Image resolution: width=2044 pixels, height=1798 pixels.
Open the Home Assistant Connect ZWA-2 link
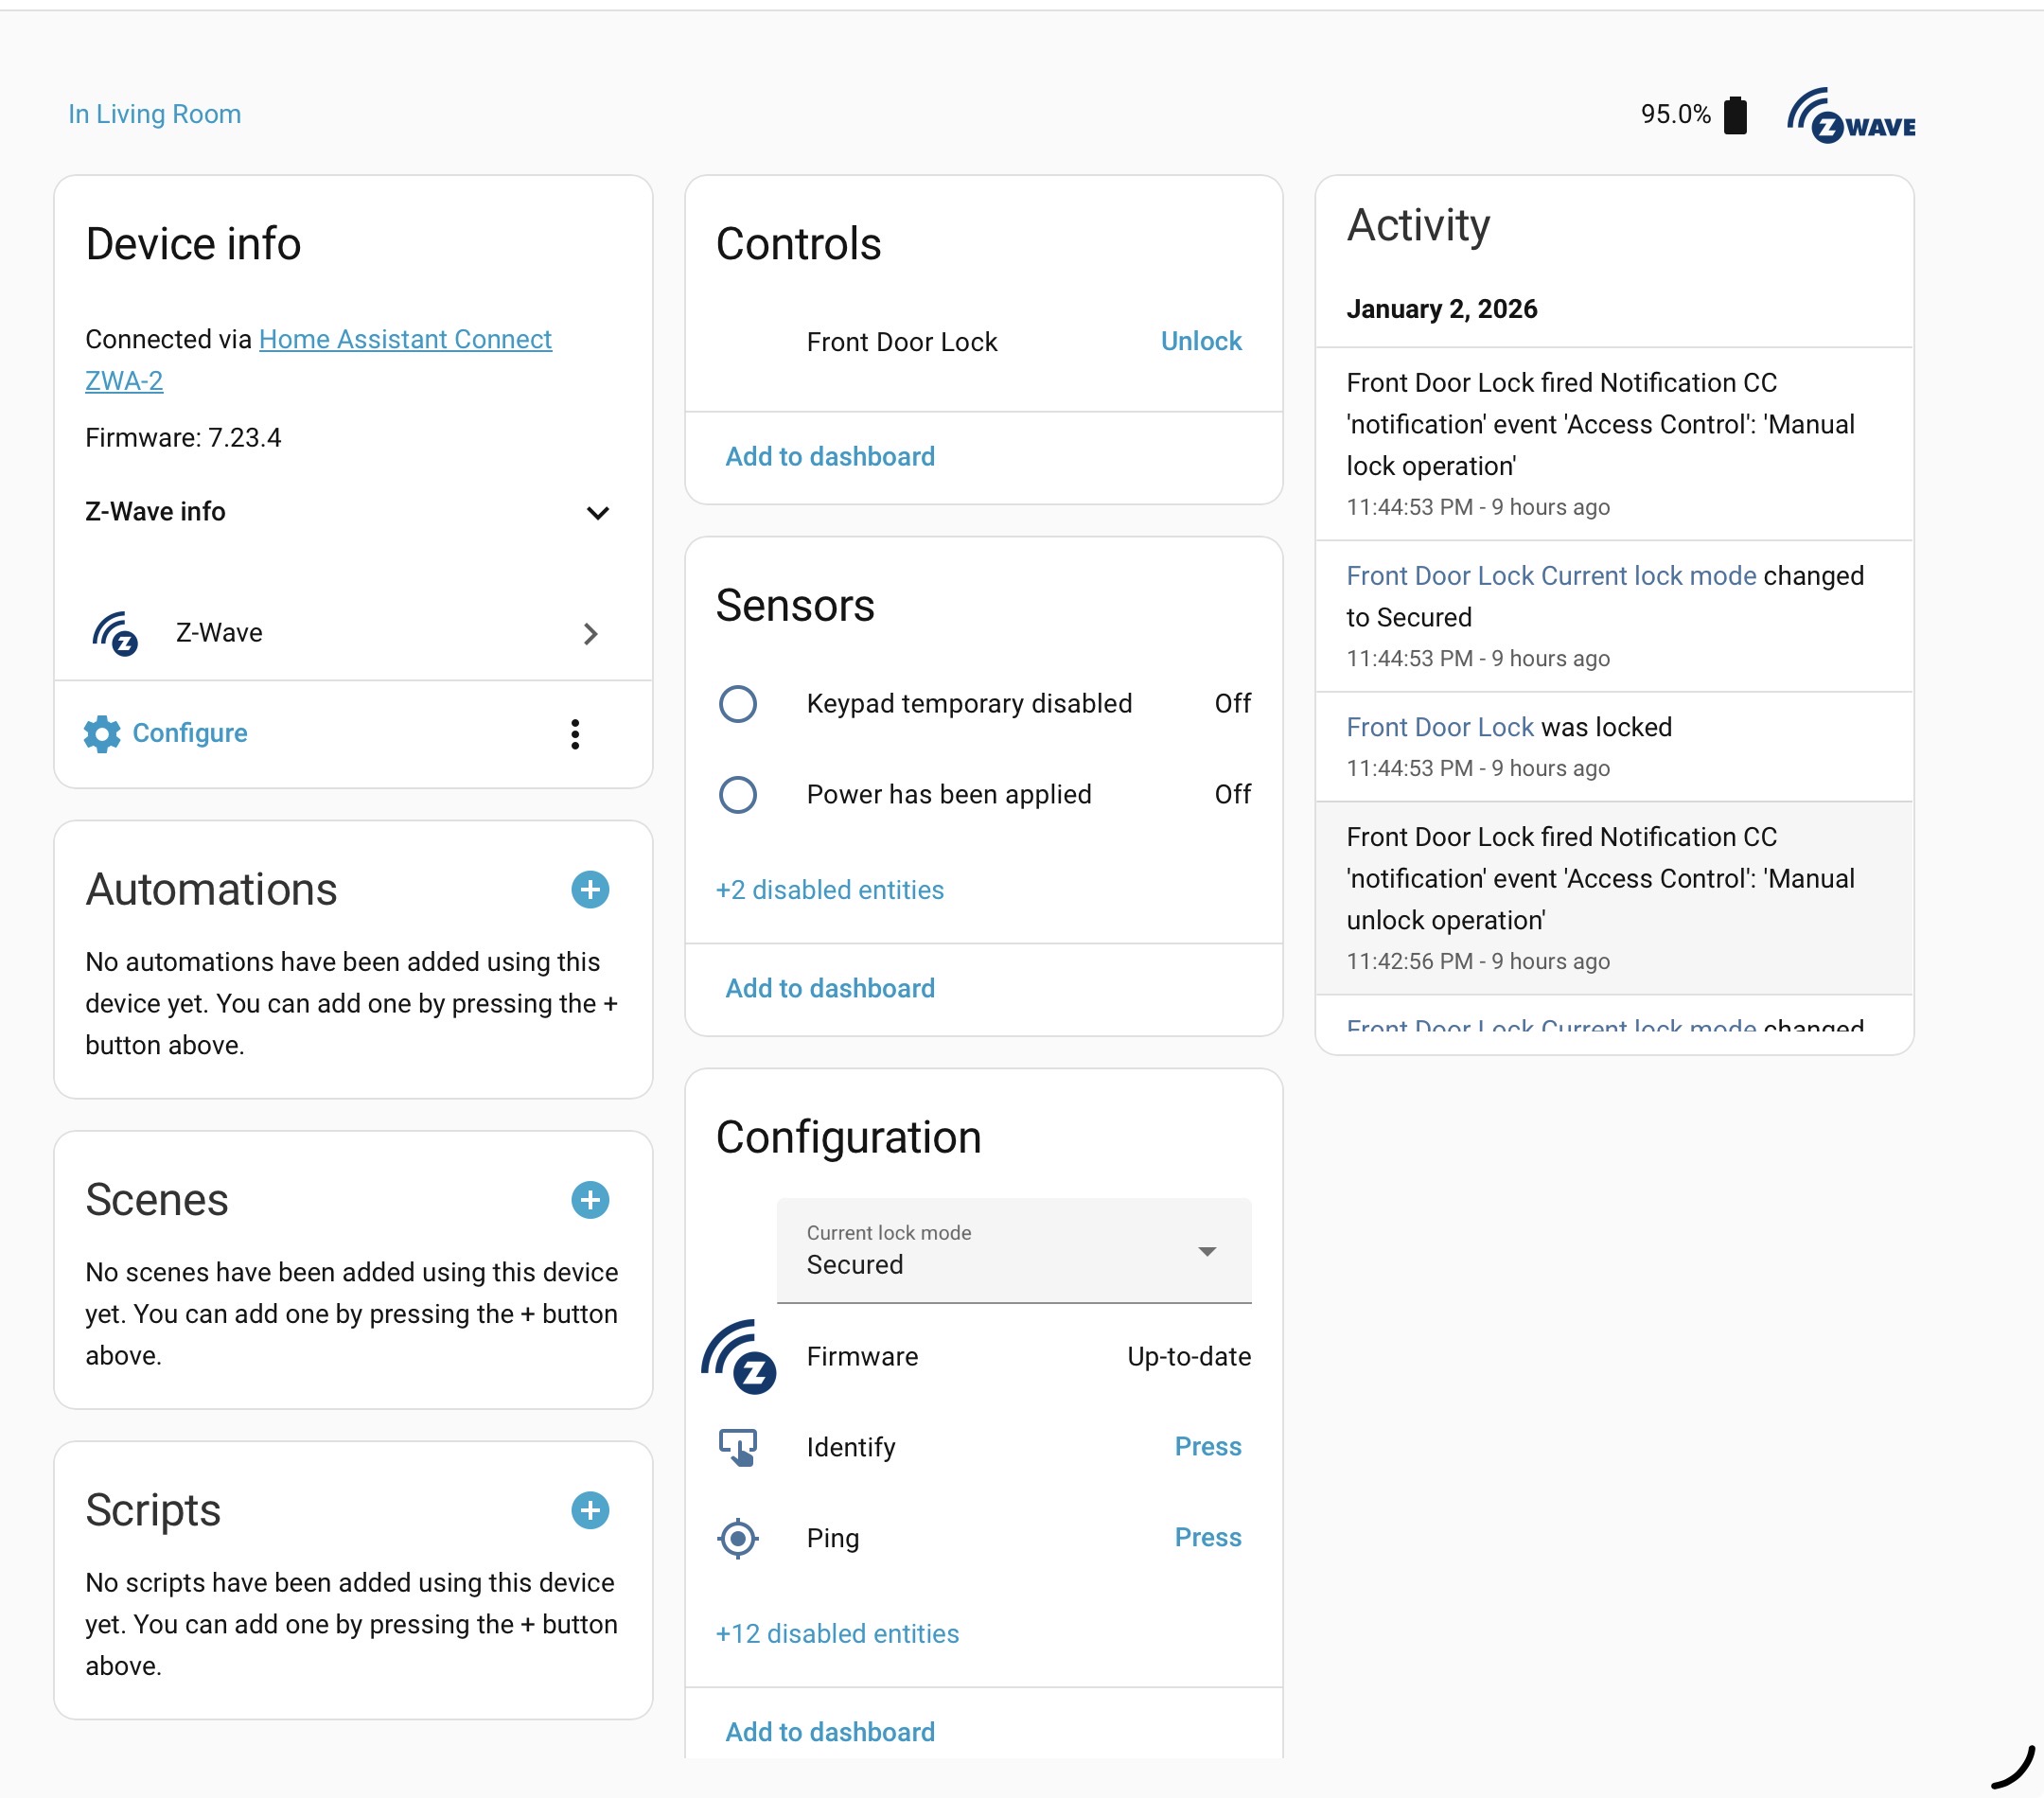pyautogui.click(x=404, y=339)
